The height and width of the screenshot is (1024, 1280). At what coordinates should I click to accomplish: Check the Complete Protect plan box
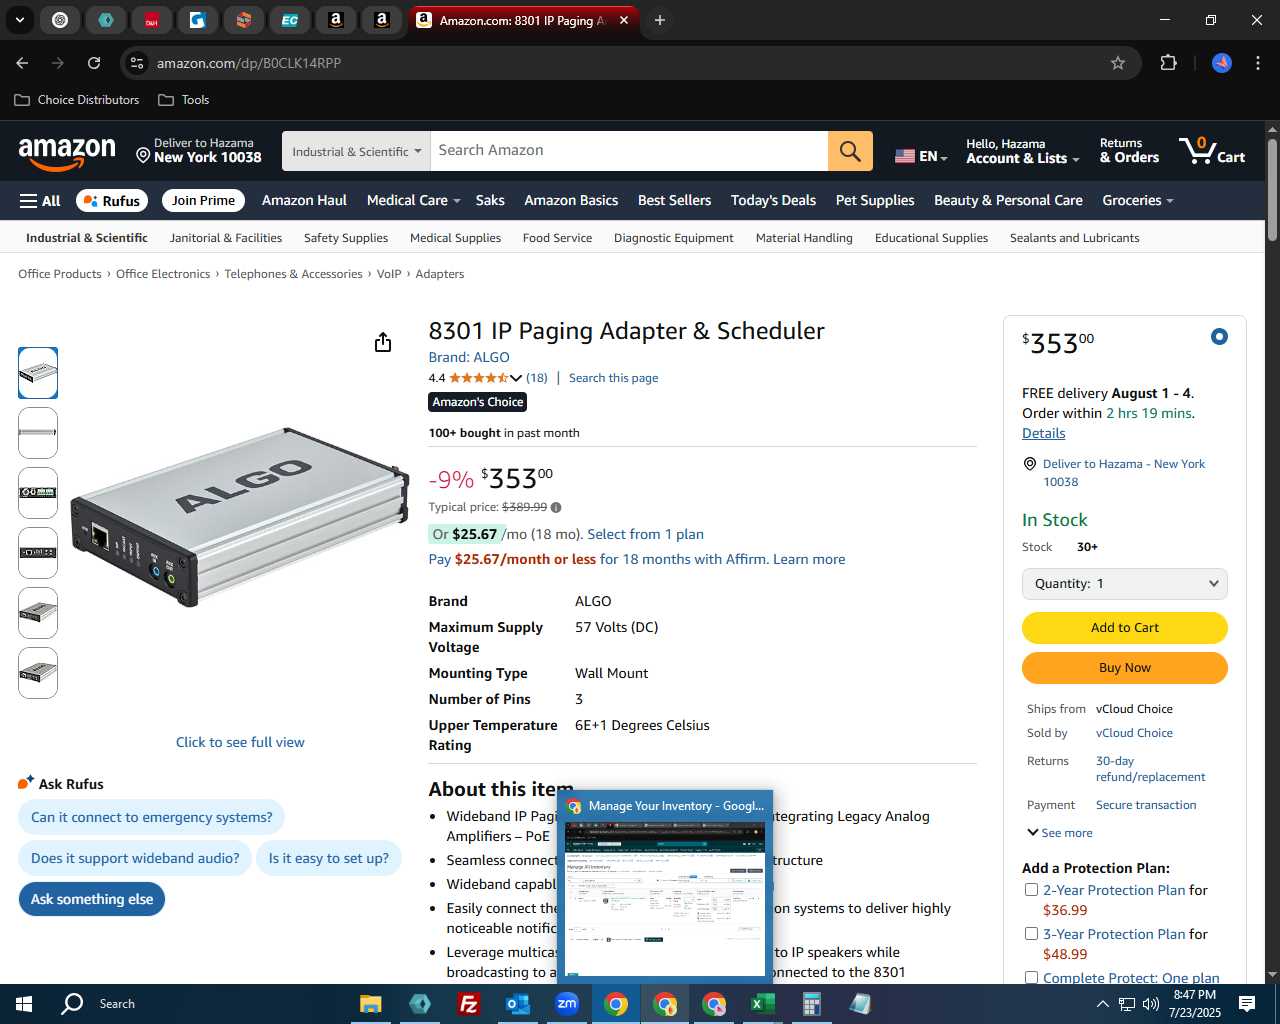click(1031, 978)
